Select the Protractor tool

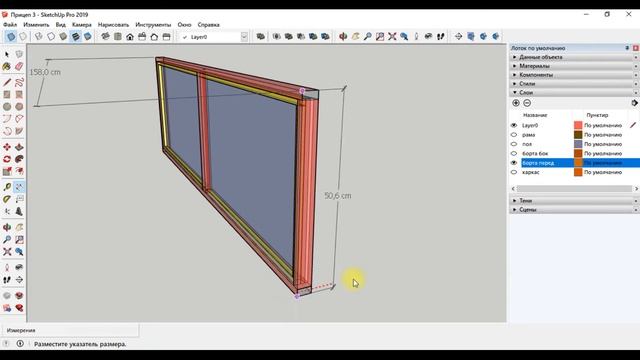coord(7,199)
